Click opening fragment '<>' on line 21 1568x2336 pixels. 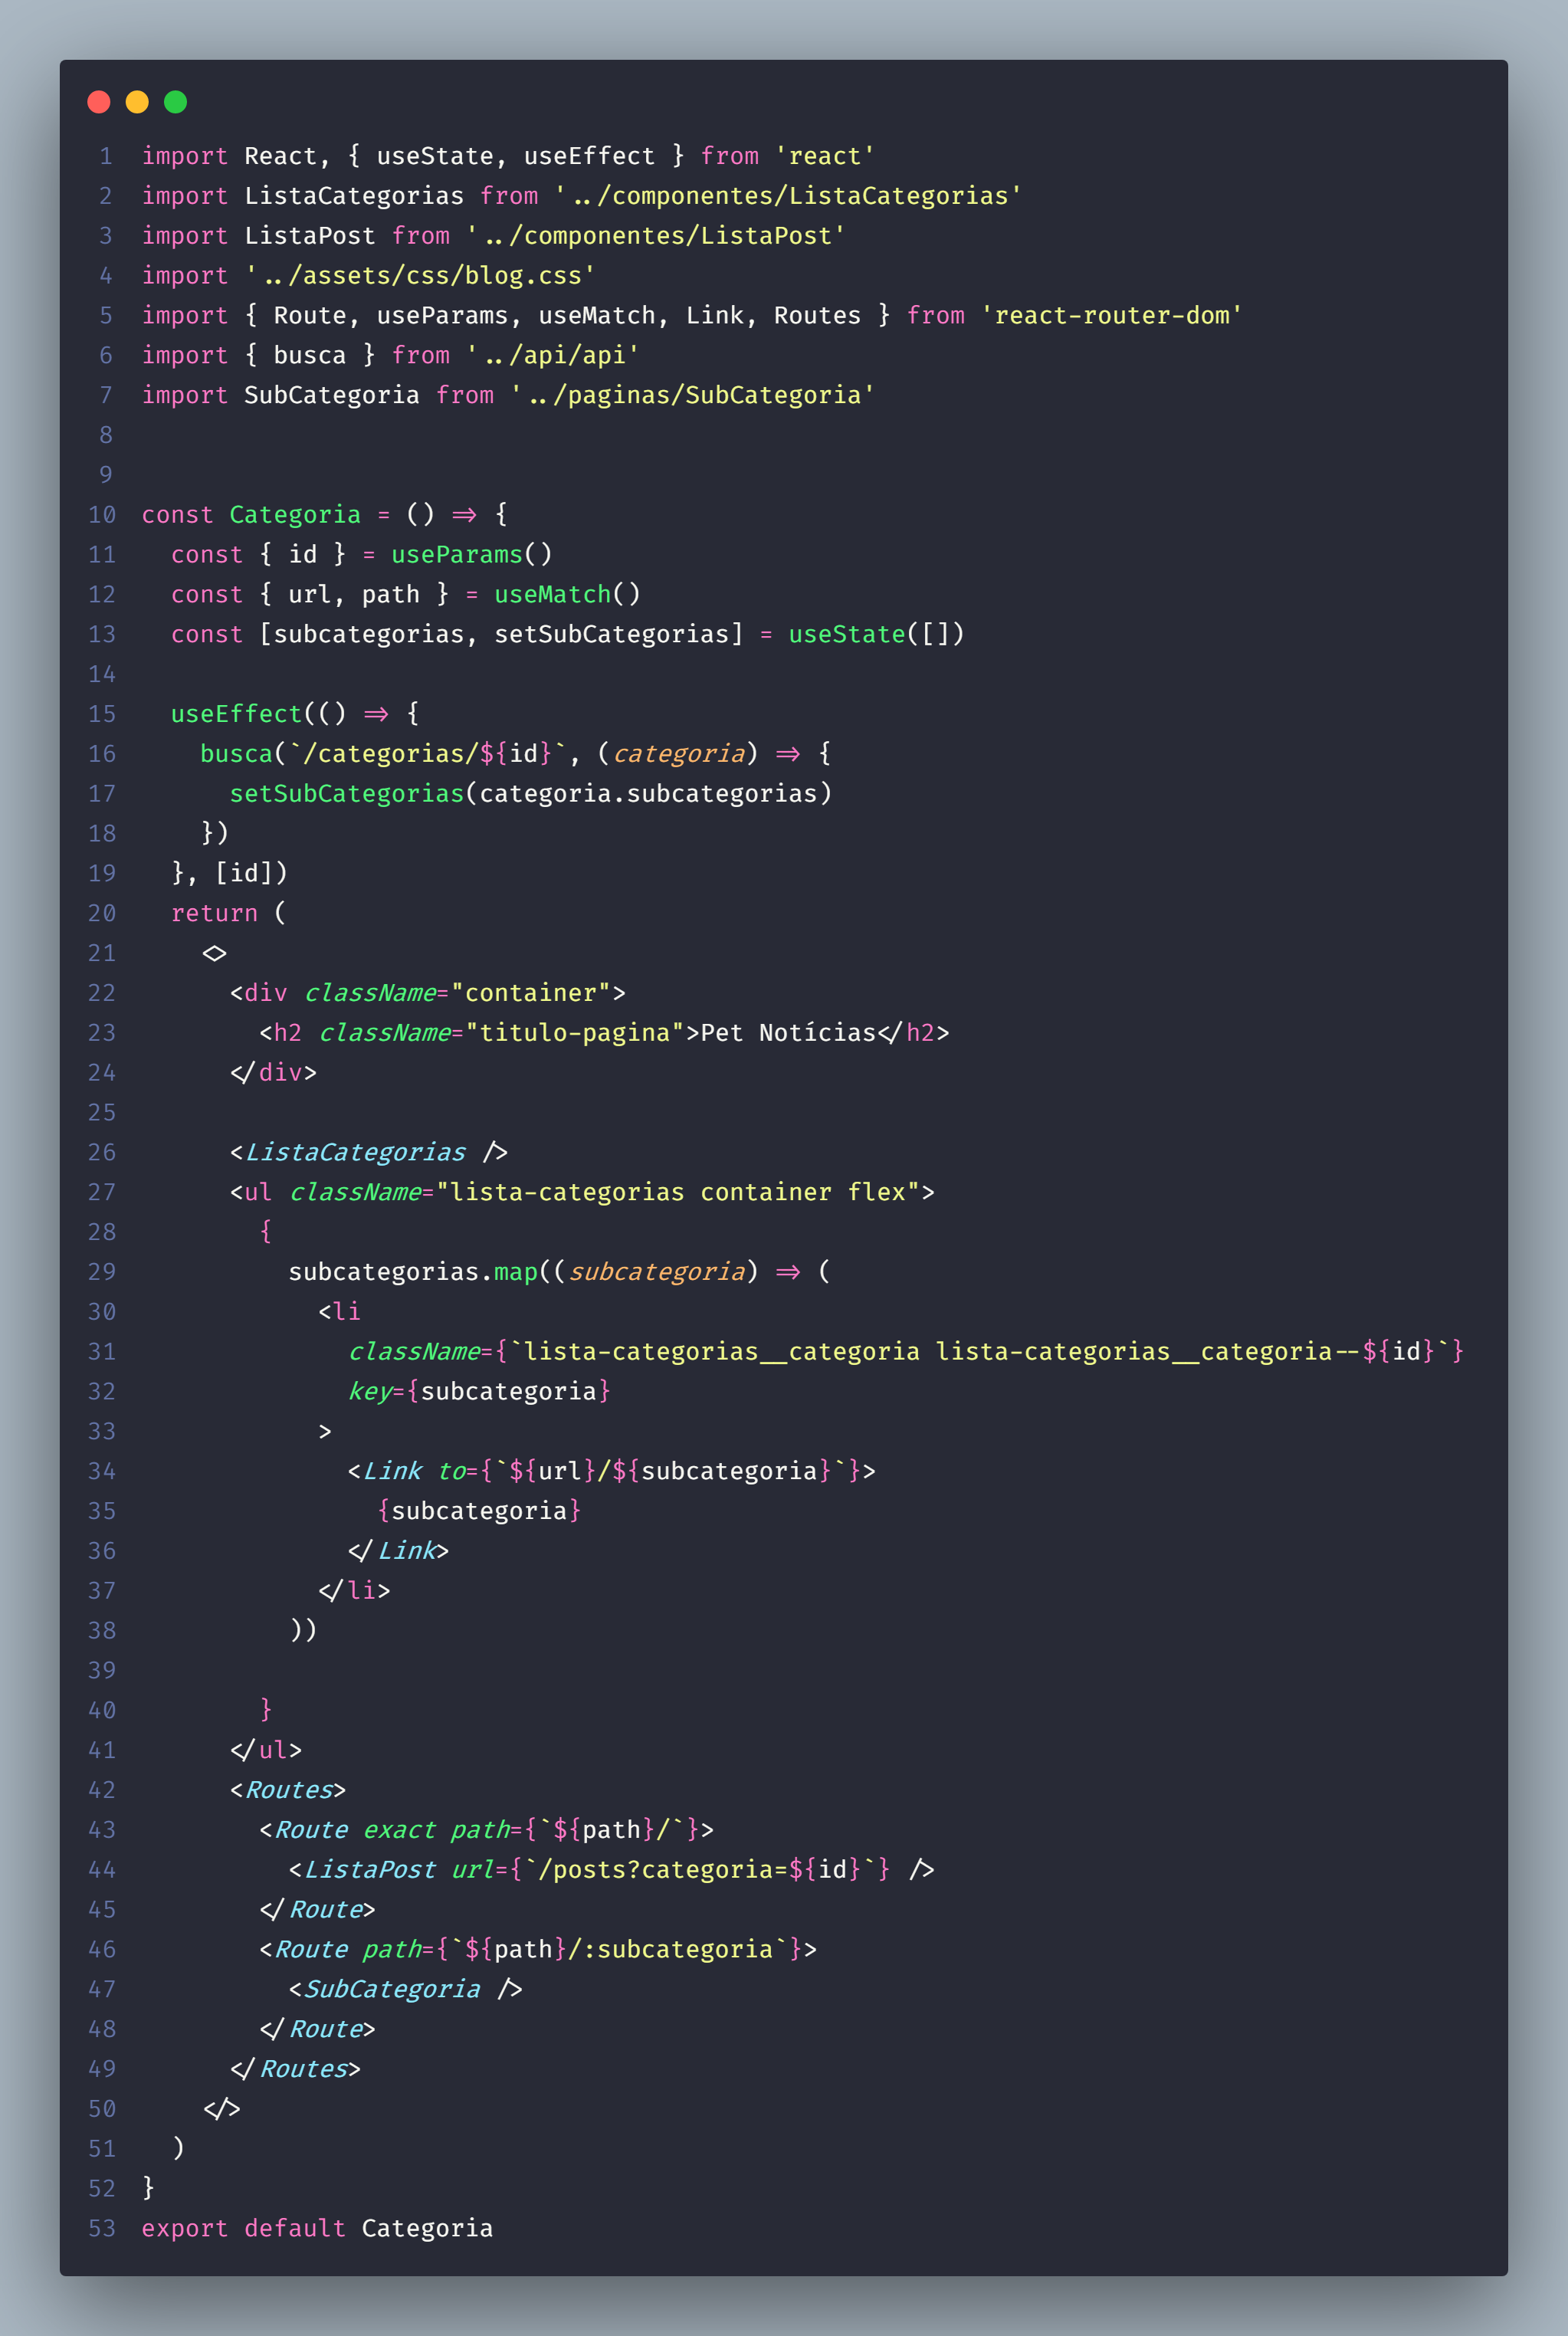(x=214, y=954)
